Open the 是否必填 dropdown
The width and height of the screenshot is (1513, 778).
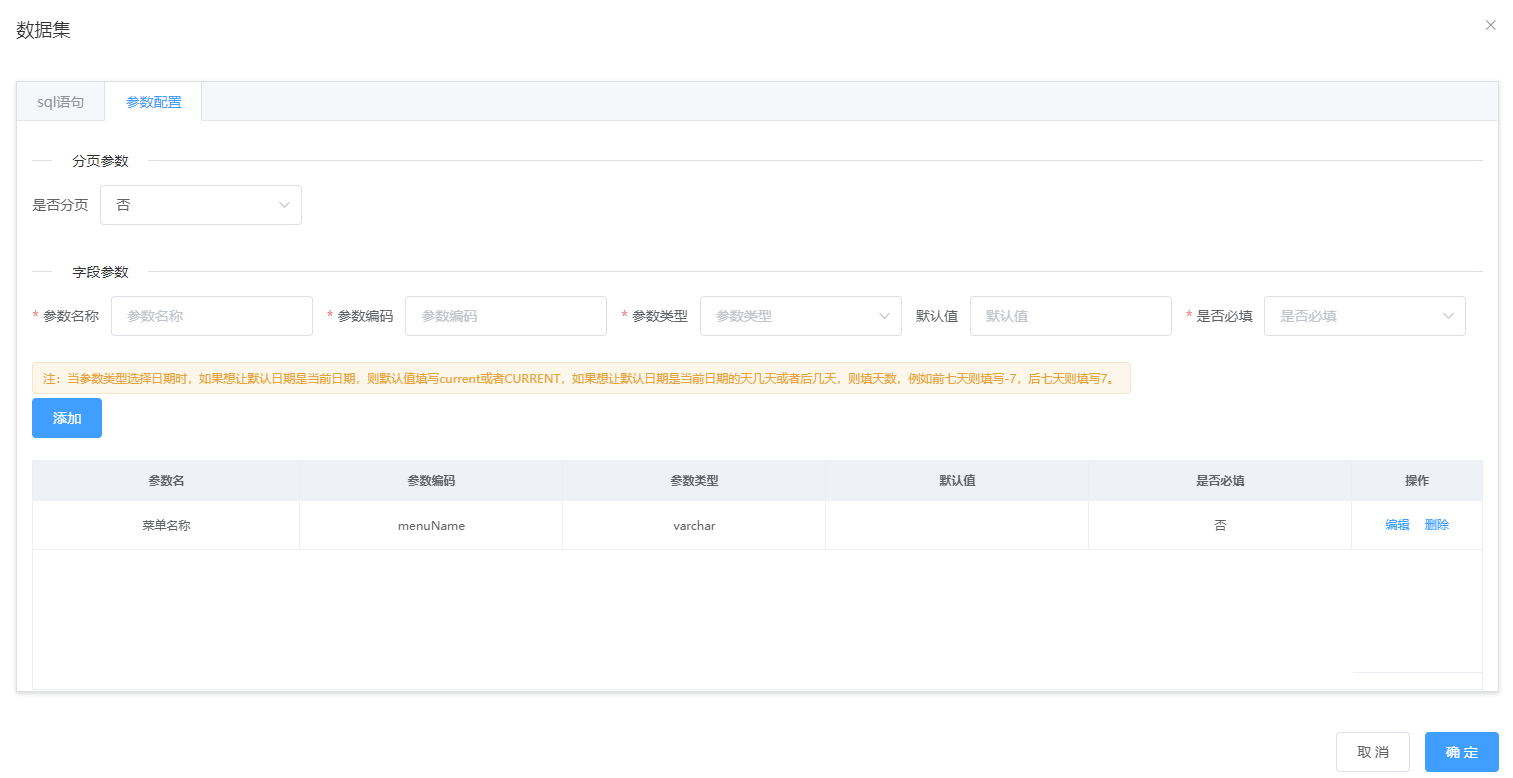pyautogui.click(x=1363, y=315)
